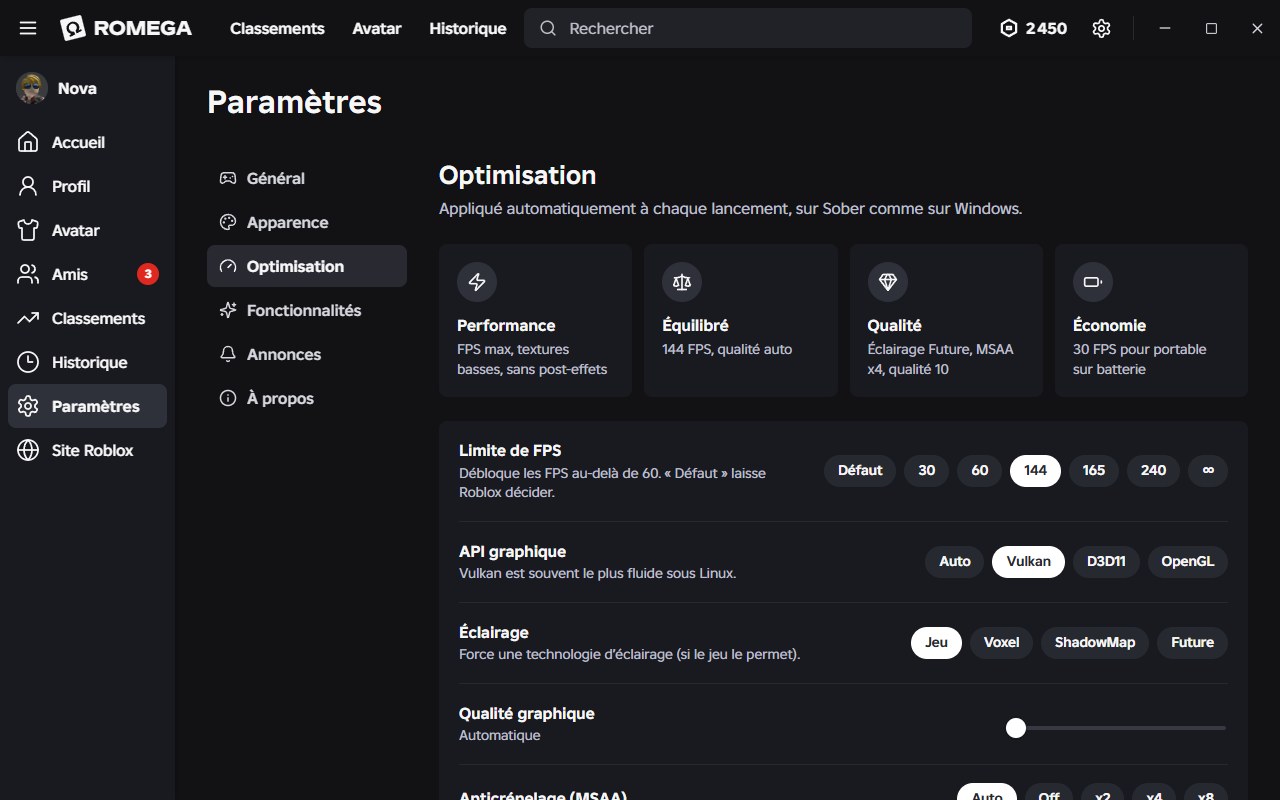Switch to Fonctionnalités settings tab
This screenshot has height=800, width=1280.
click(x=307, y=310)
